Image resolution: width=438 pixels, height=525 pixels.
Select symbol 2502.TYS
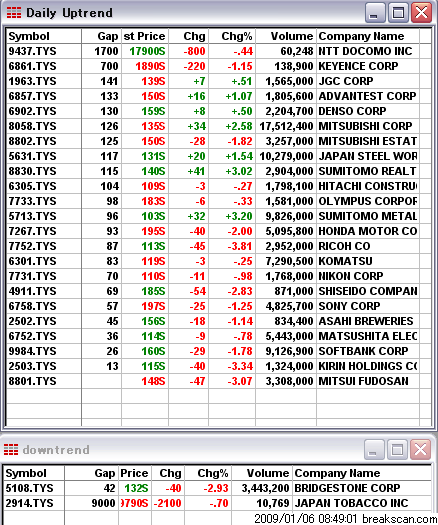pos(32,321)
